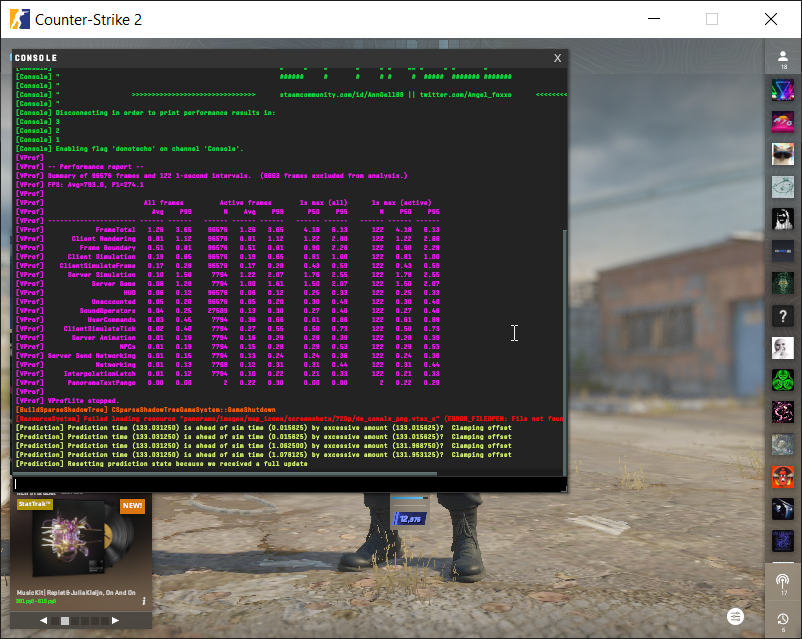Select the pink retro sunset avatar
Screen dimensions: 802x639
[783, 122]
